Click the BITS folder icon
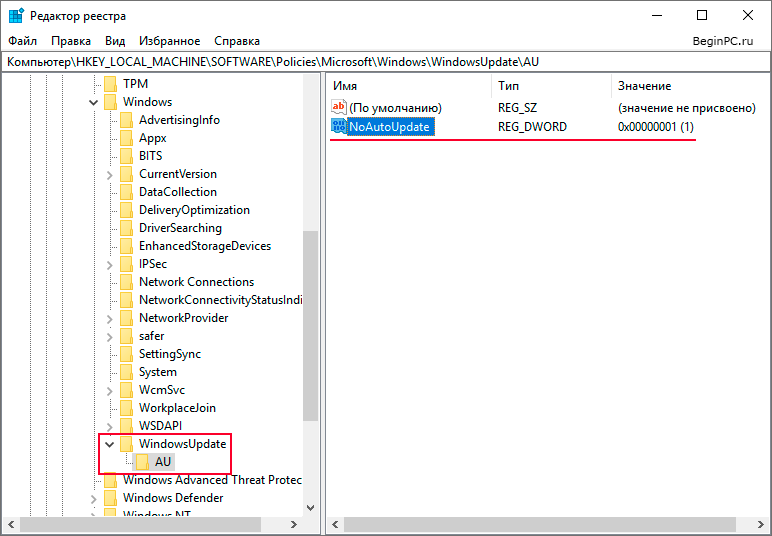 127,156
